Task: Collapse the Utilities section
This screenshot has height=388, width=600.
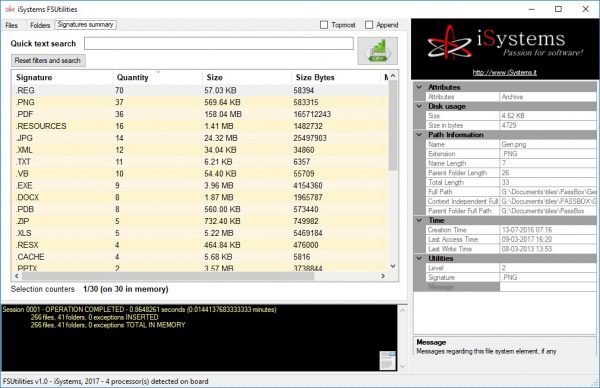Action: pos(419,258)
